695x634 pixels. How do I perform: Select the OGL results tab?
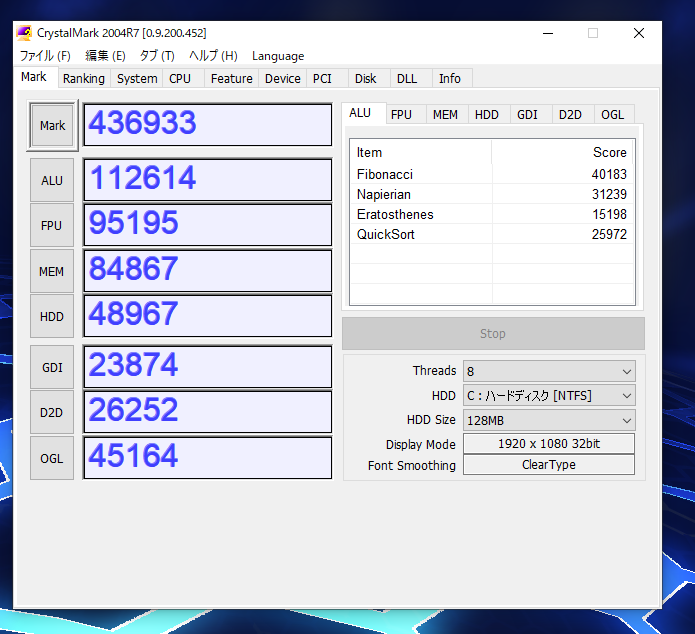pos(613,115)
